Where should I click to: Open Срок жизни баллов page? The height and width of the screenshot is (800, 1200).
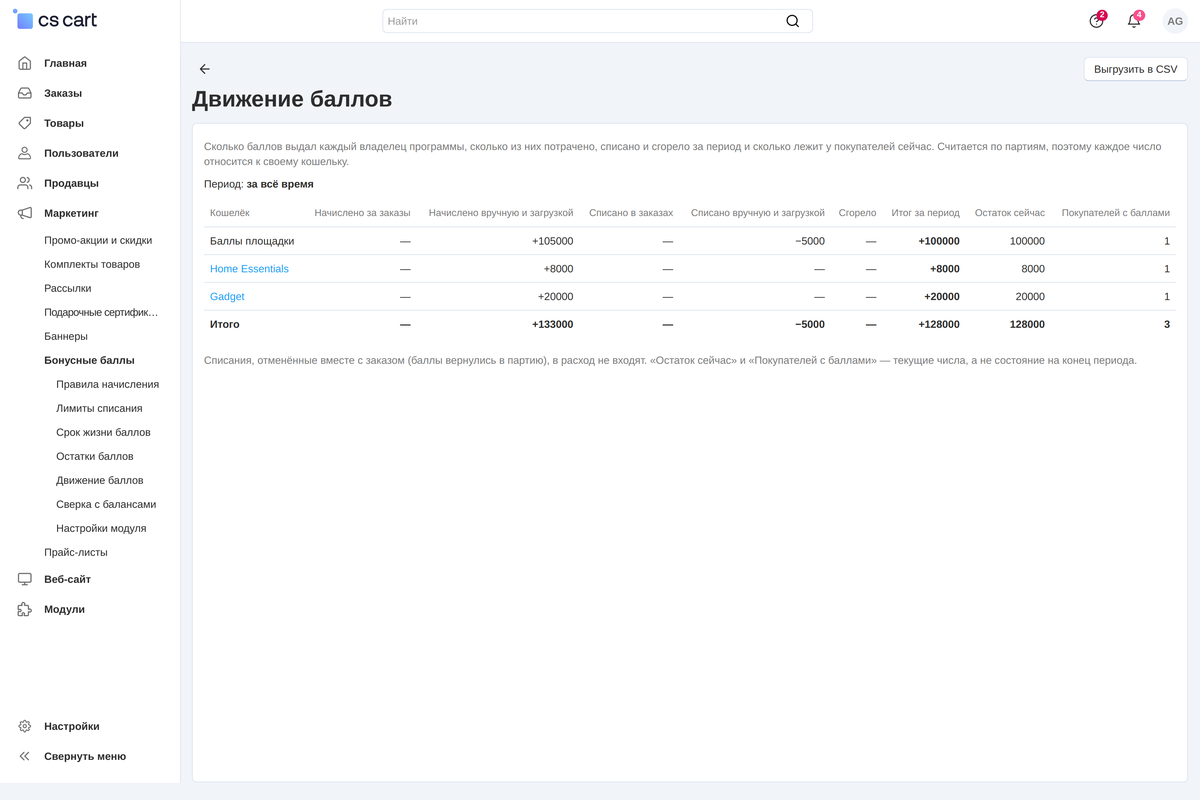[x=104, y=433]
